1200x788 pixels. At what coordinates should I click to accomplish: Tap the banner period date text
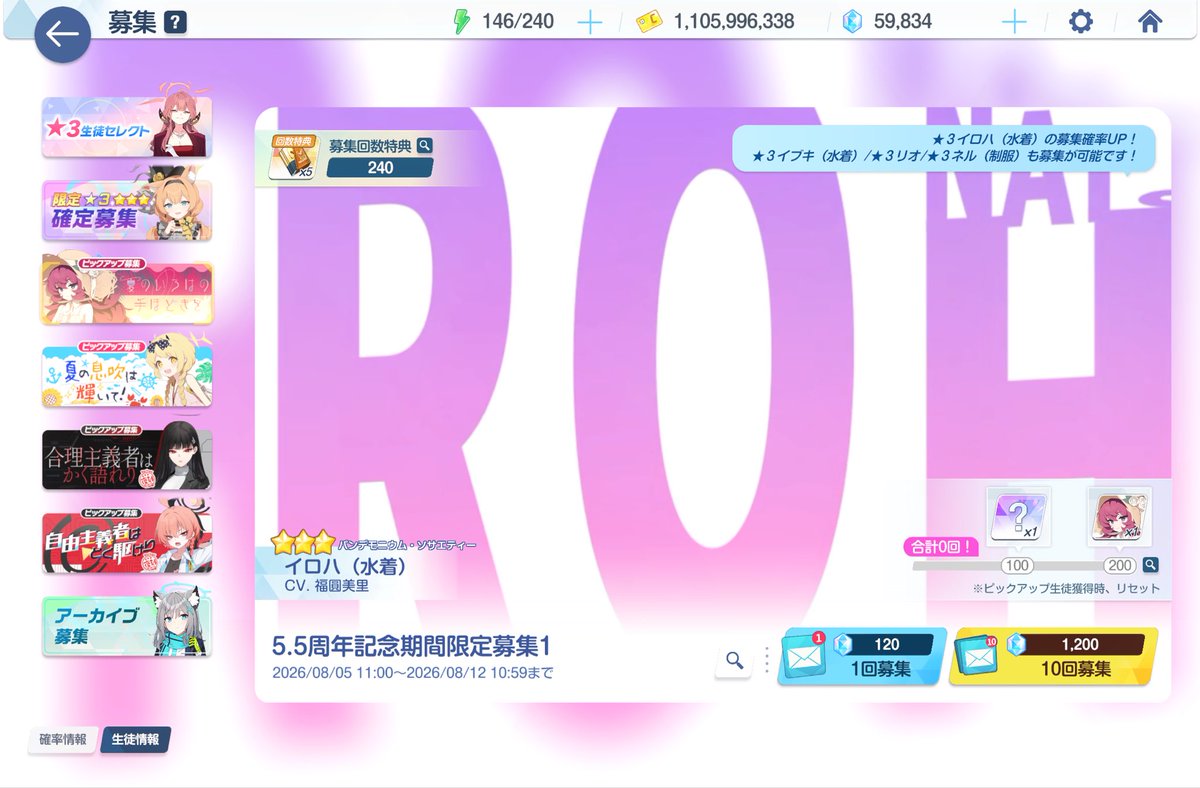[412, 672]
